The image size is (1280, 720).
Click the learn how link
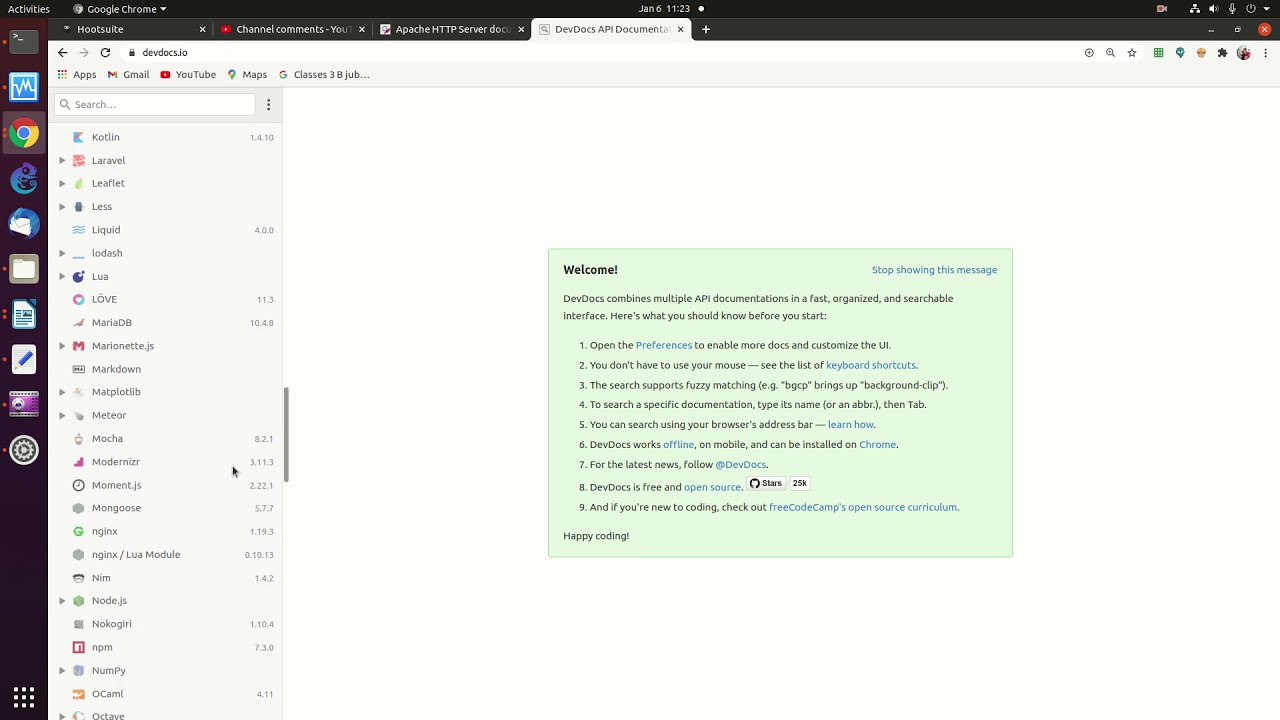851,424
